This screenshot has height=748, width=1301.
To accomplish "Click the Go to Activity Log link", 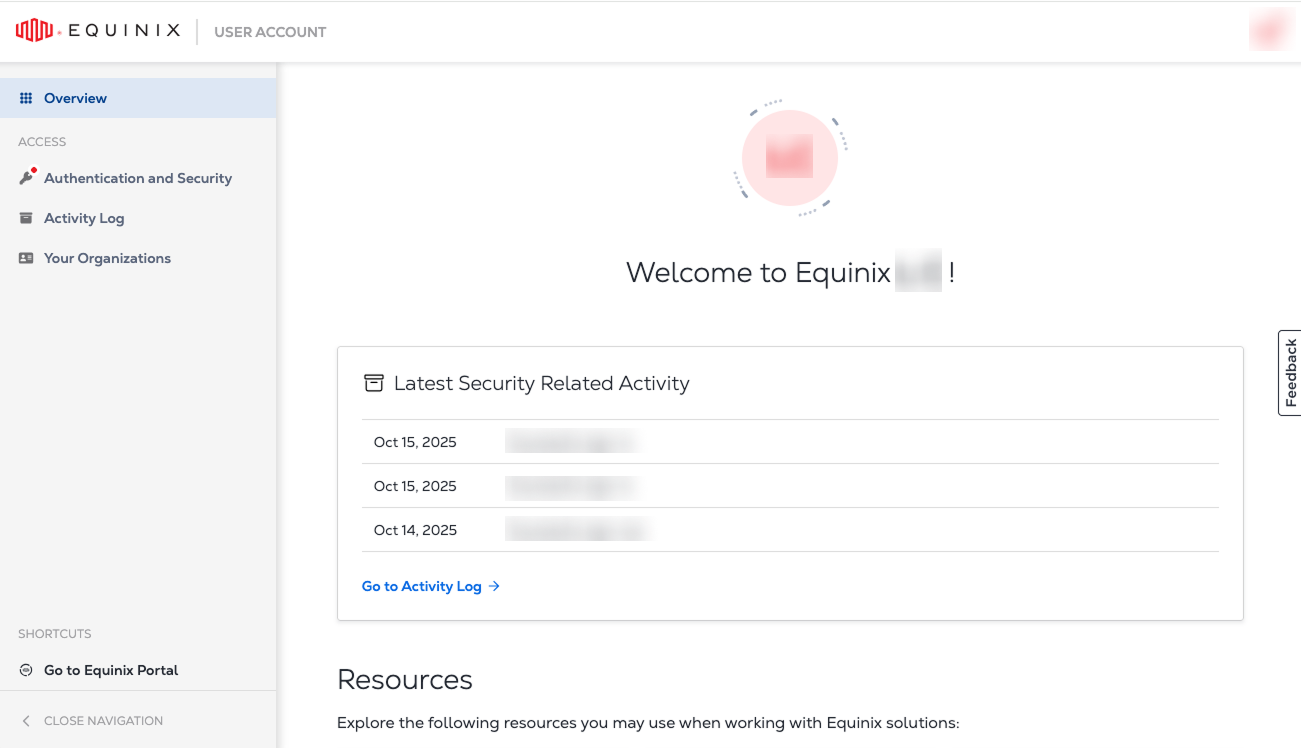I will (421, 586).
